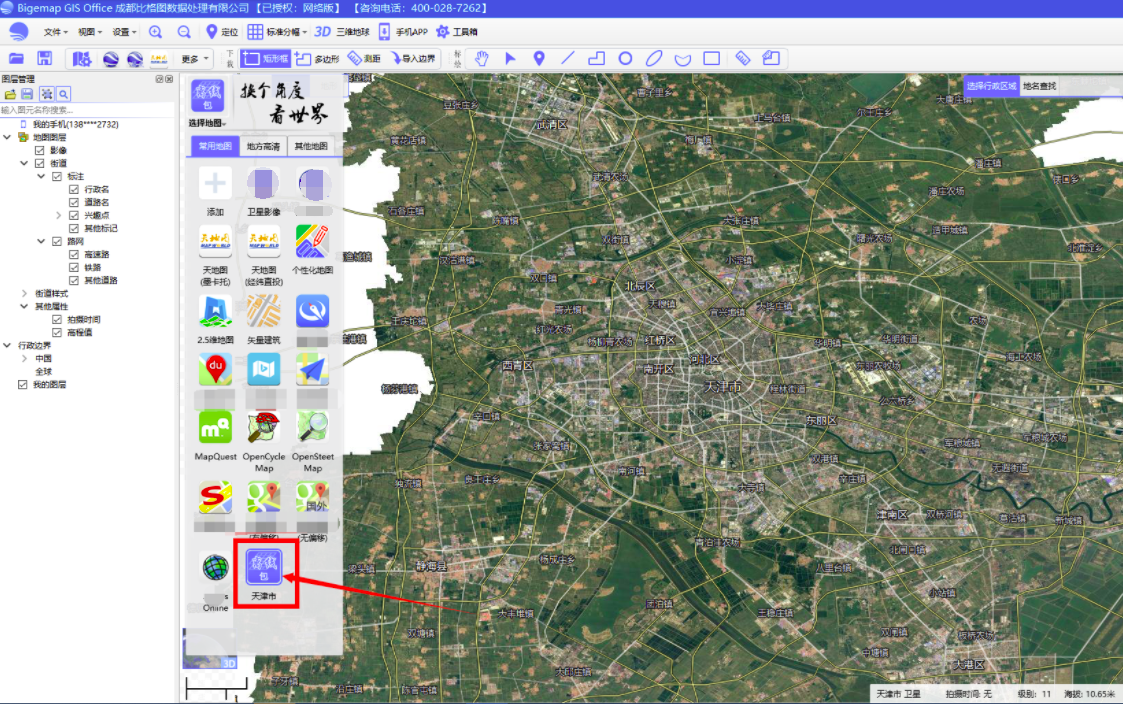Switch to the 地方高清 tab
This screenshot has height=704, width=1123.
click(x=263, y=146)
